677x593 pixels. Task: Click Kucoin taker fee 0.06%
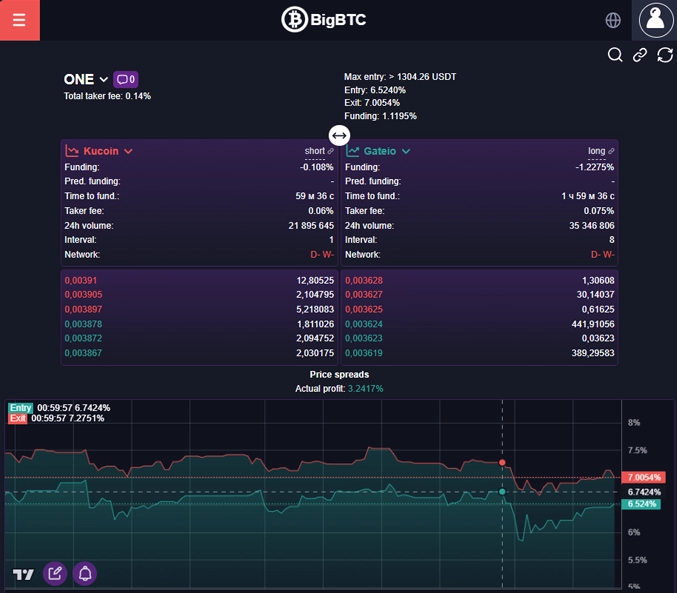pos(321,211)
